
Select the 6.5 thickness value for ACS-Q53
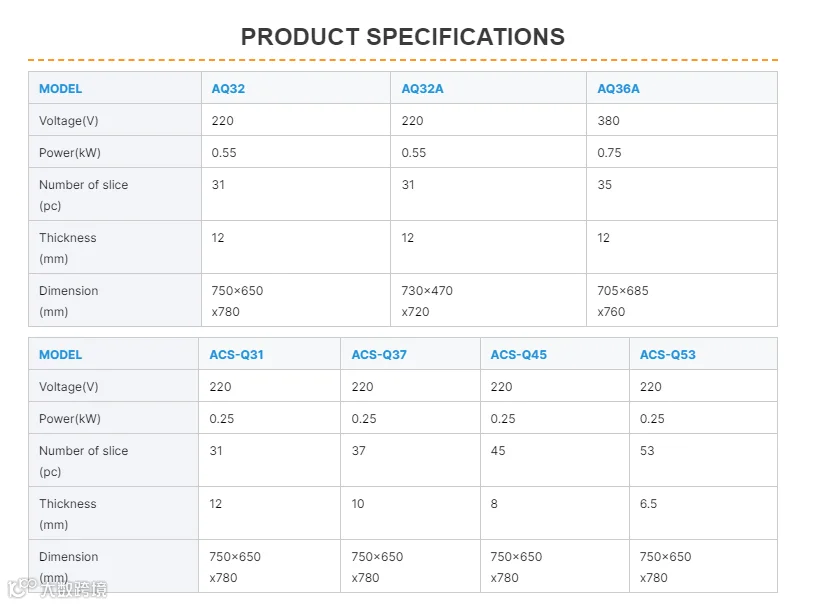tap(648, 504)
